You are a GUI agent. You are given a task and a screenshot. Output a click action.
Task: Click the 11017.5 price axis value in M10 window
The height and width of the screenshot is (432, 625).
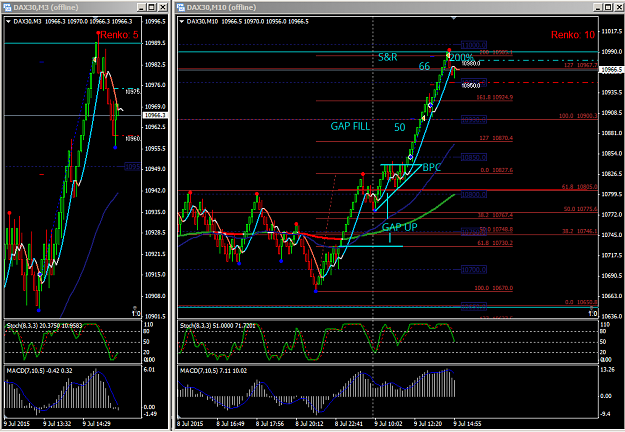[612, 31]
